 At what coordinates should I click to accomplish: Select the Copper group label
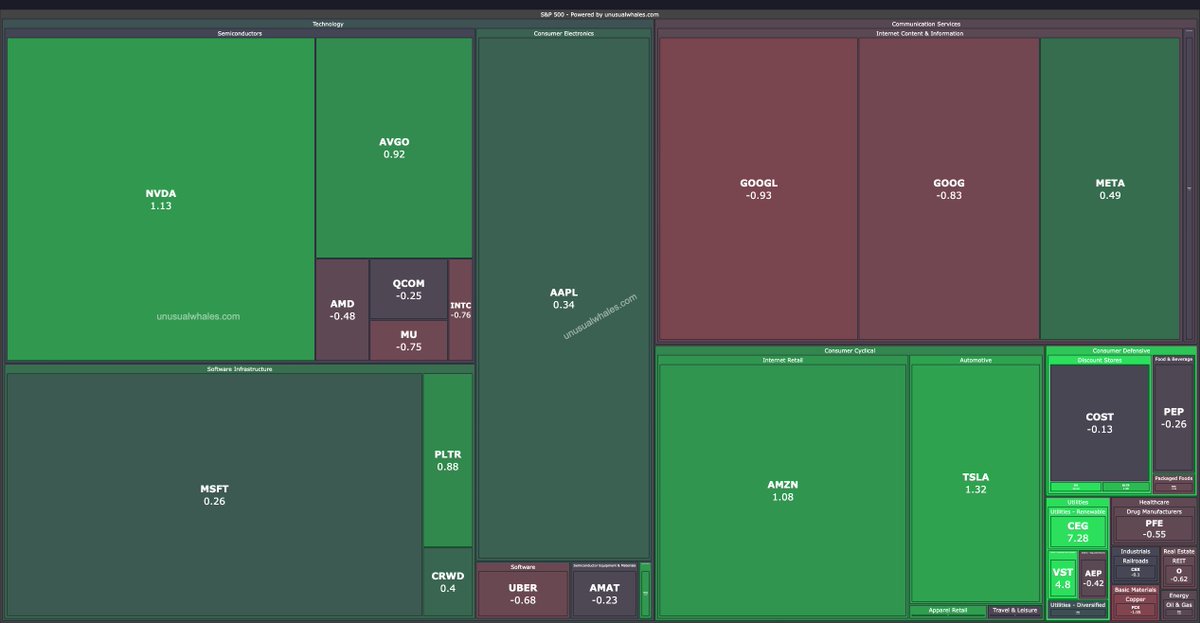(x=1135, y=599)
